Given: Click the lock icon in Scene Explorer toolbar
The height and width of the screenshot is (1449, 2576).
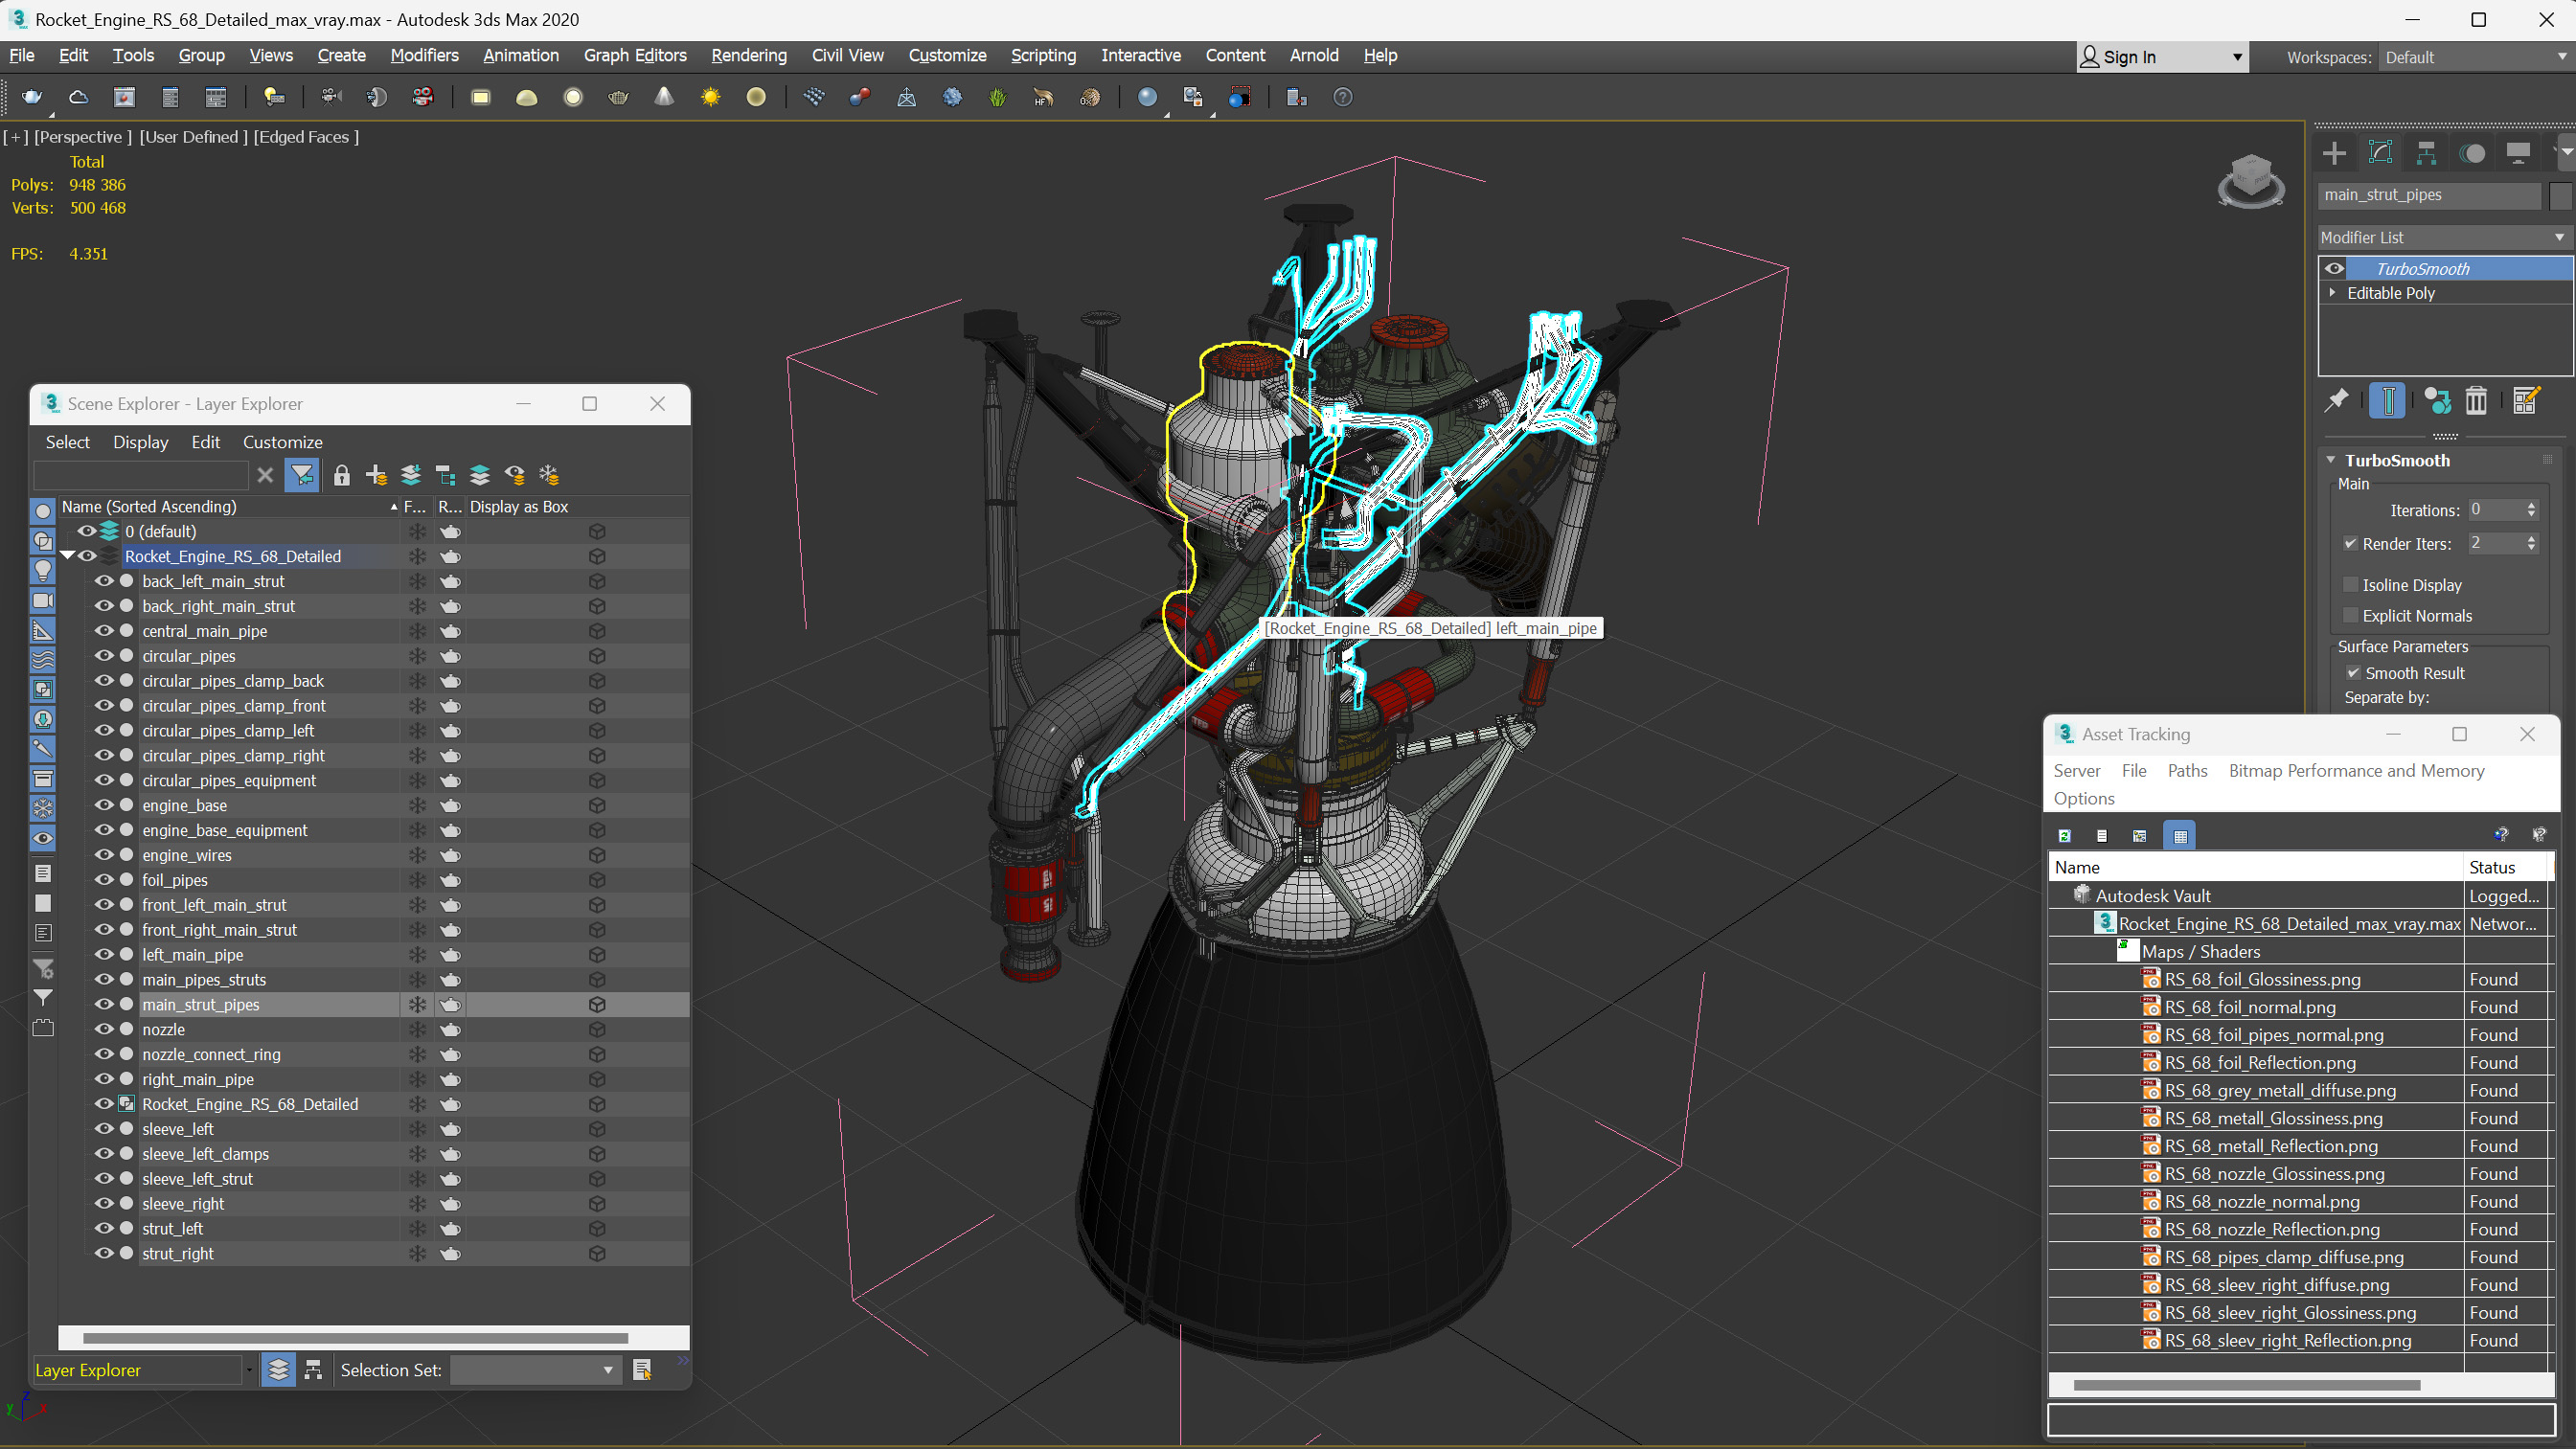Looking at the screenshot, I should click(342, 475).
